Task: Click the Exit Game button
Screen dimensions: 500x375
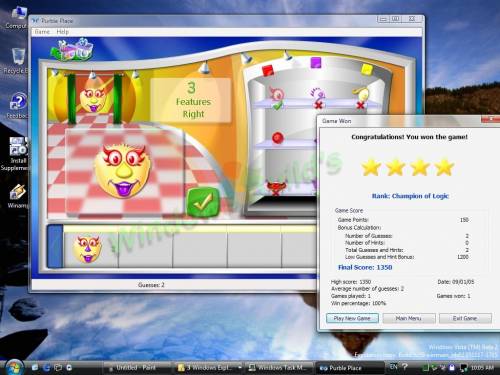Action: point(465,318)
